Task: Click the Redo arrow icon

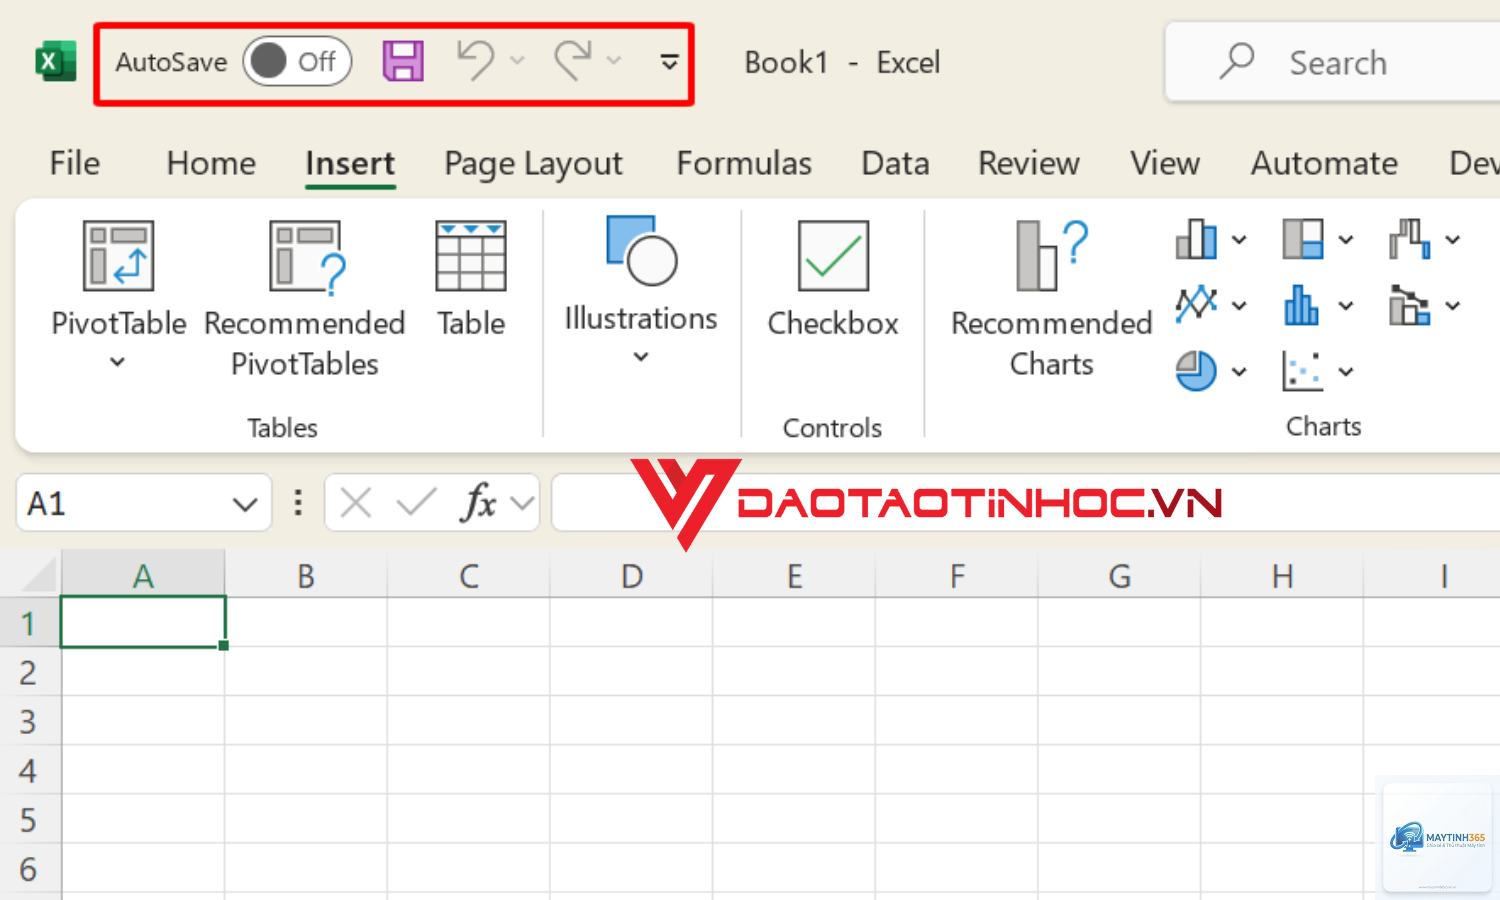Action: 573,60
